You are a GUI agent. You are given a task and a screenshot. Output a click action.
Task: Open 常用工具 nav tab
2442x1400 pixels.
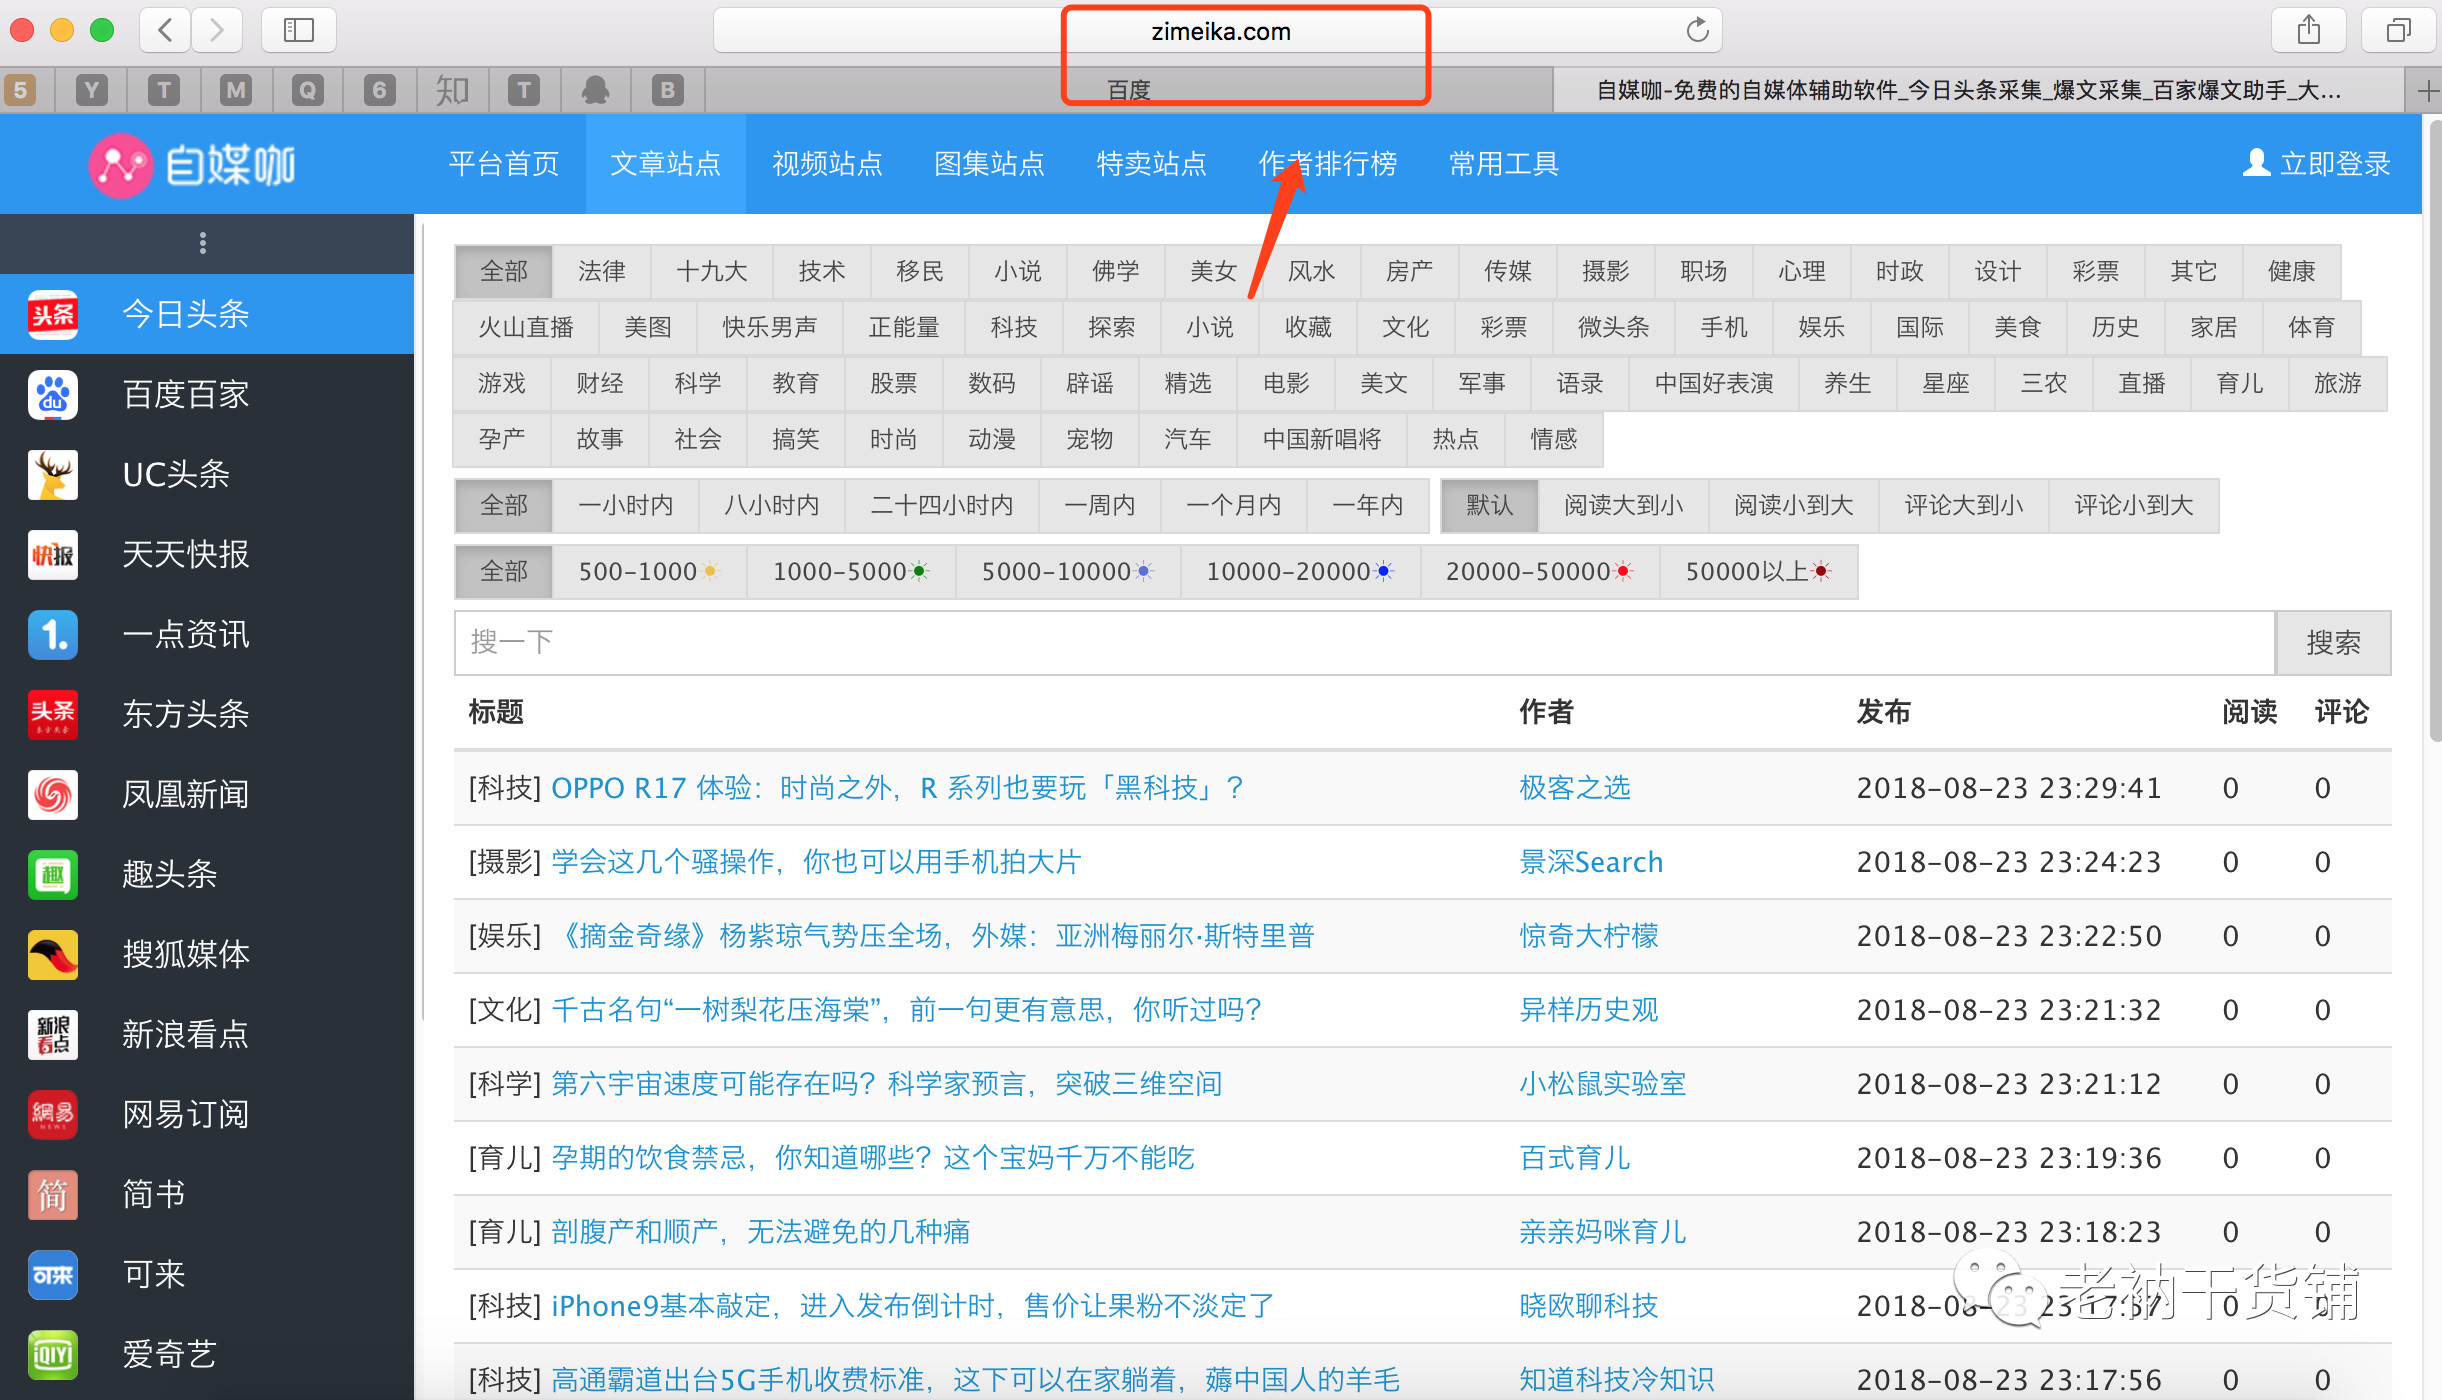click(x=1504, y=163)
